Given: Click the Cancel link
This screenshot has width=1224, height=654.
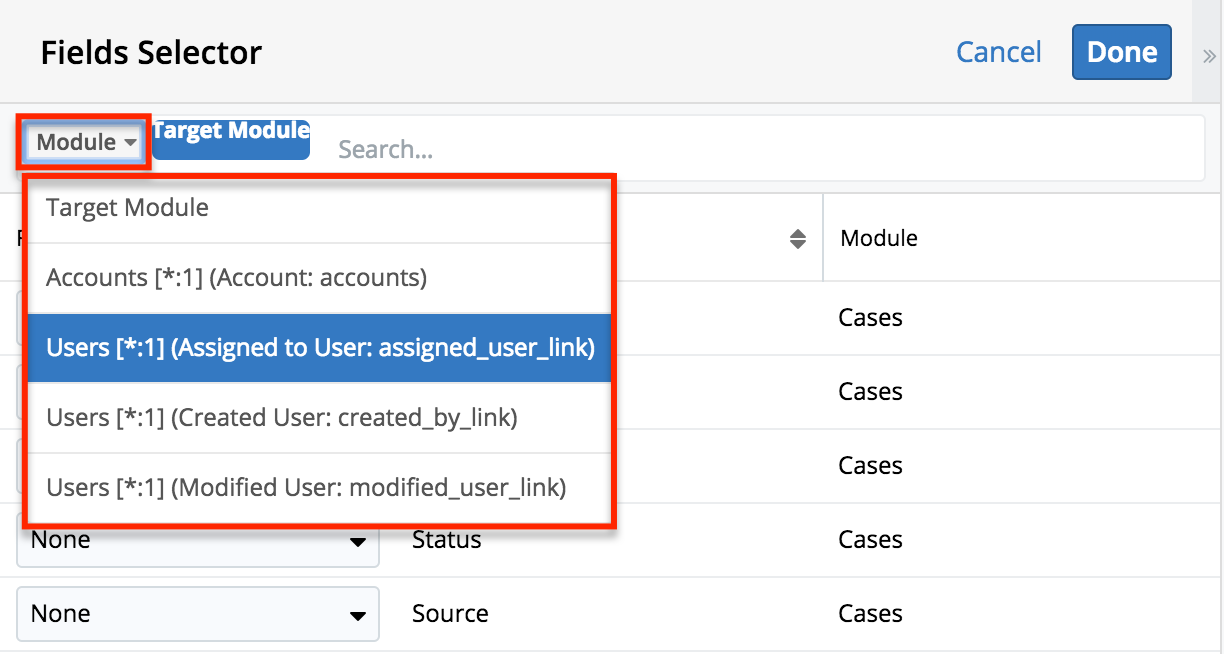Looking at the screenshot, I should 998,52.
